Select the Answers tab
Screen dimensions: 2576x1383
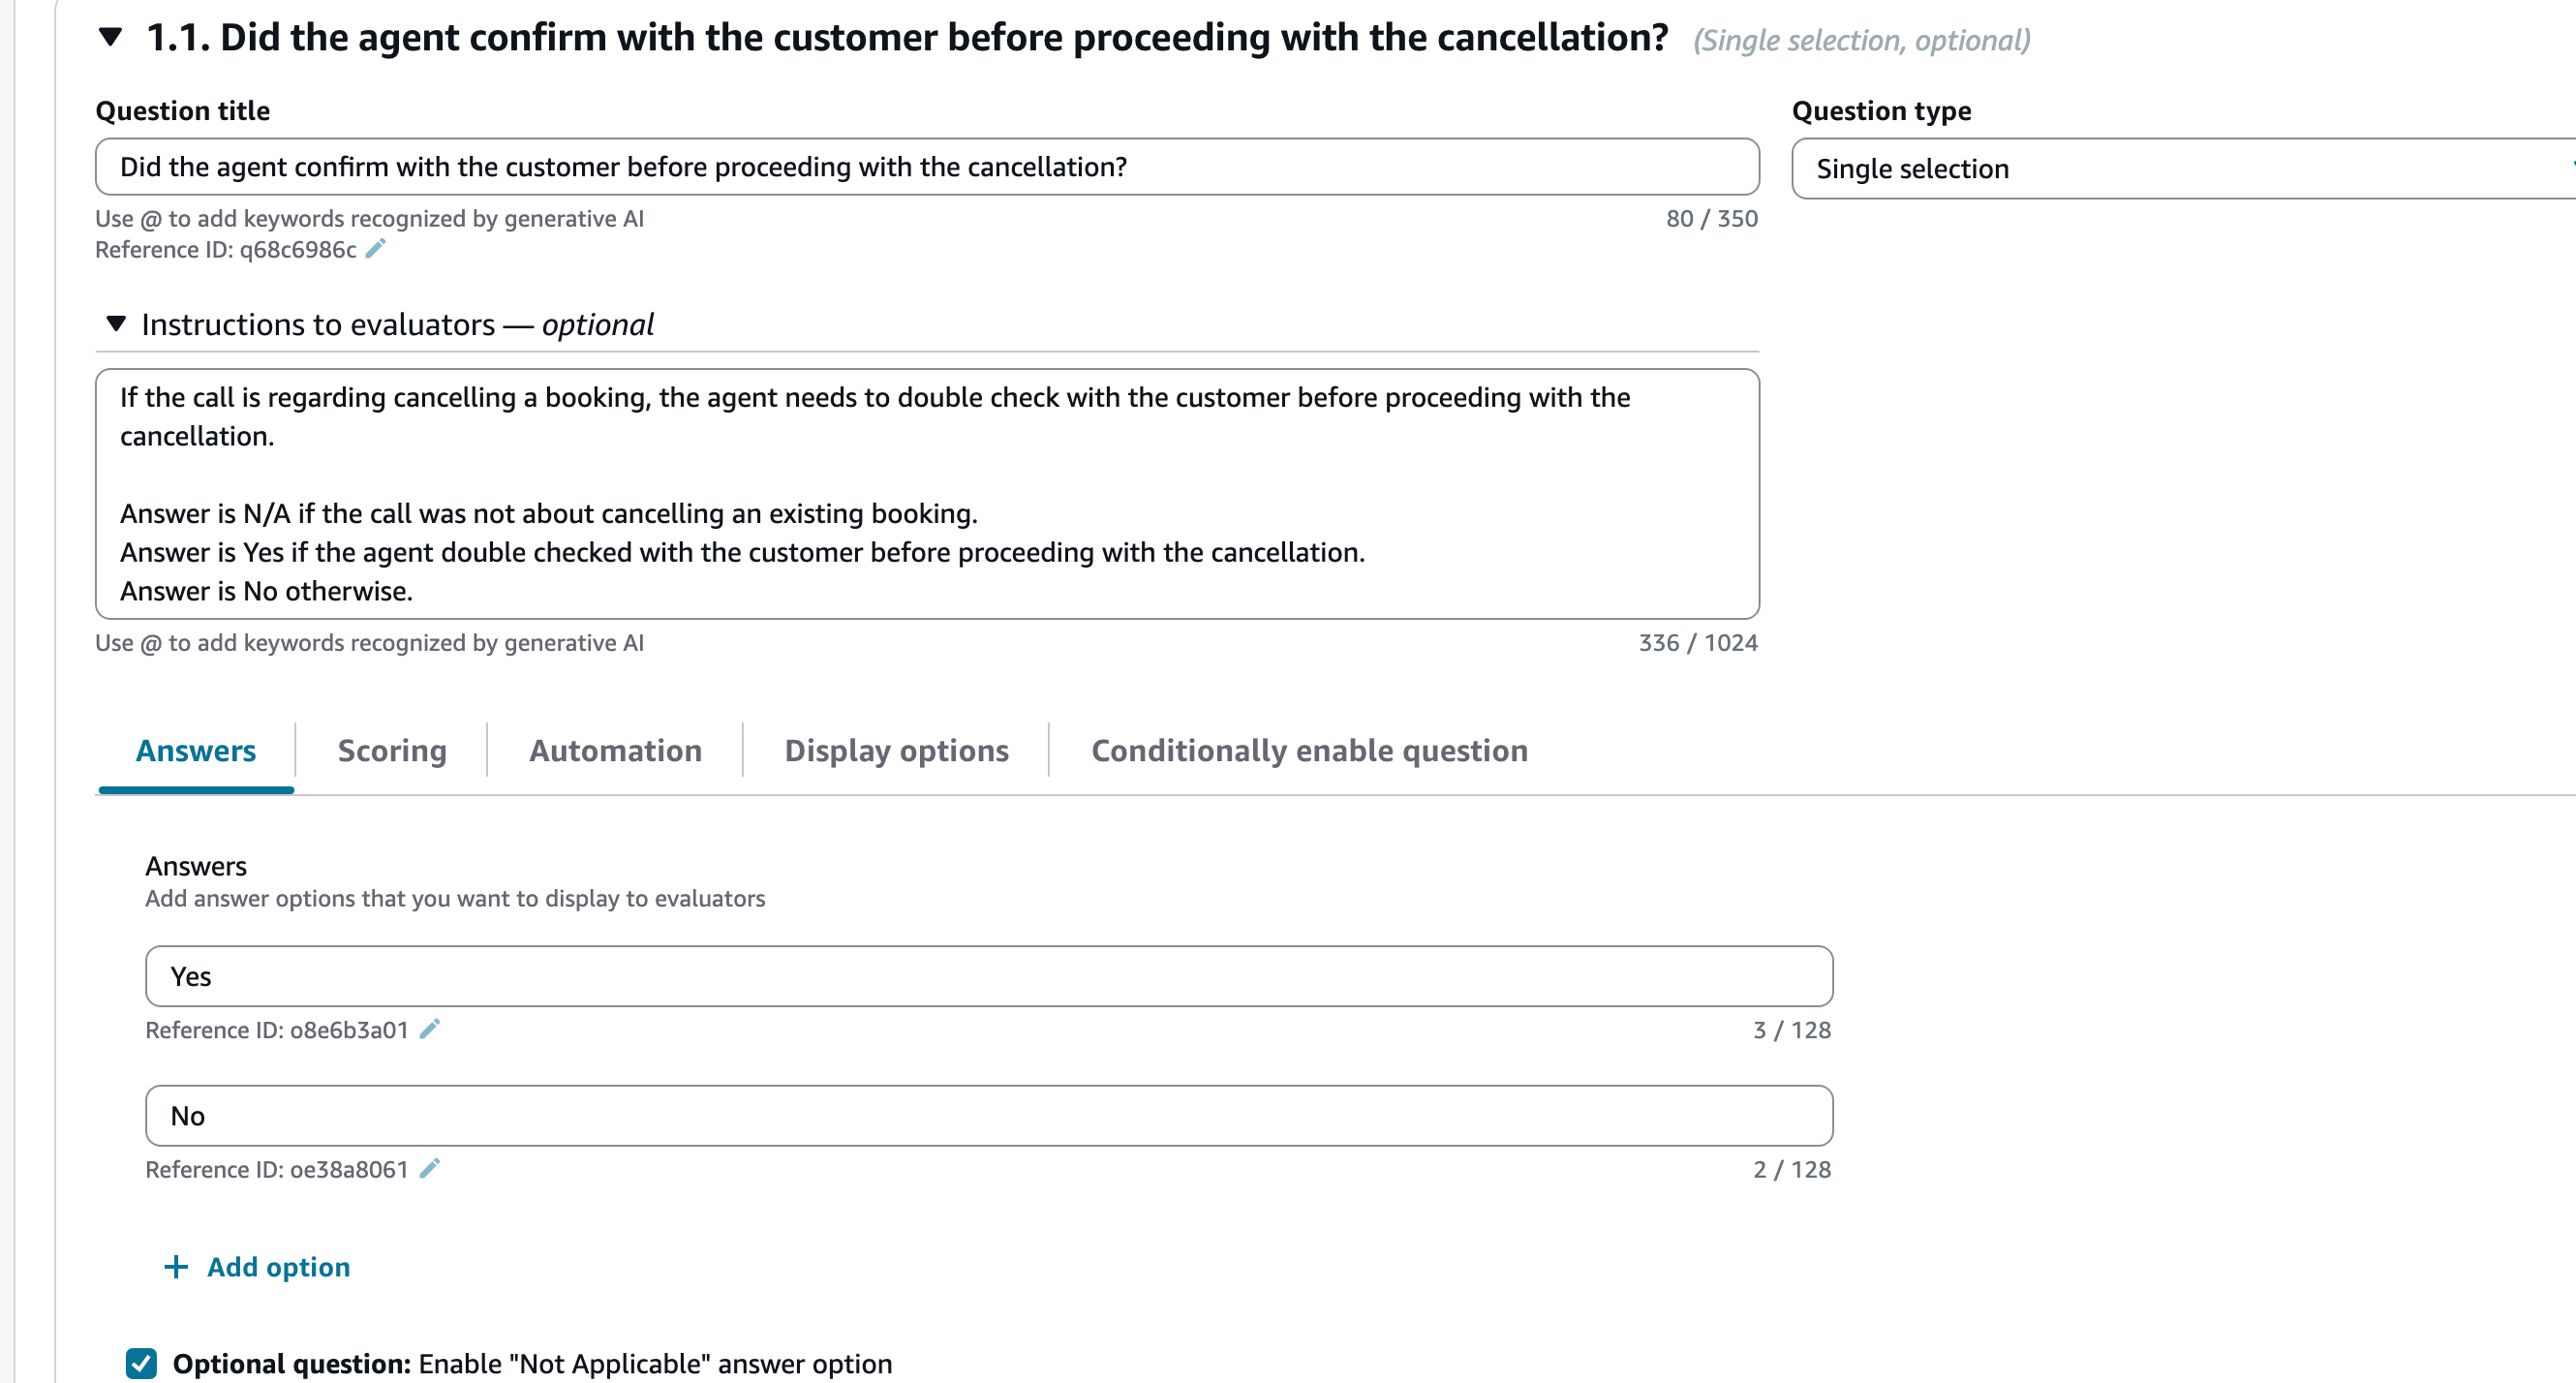pos(196,750)
